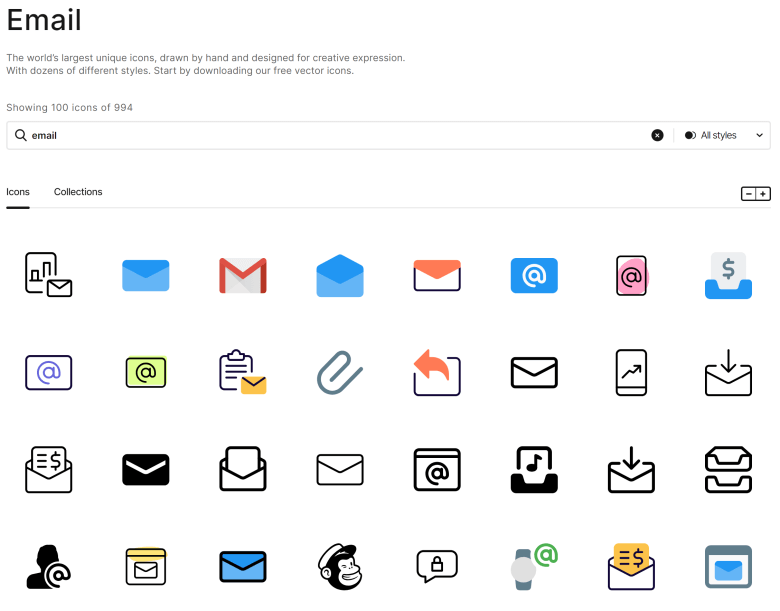Choose the paperclip attachment icon
The width and height of the screenshot is (780, 611).
tap(340, 372)
